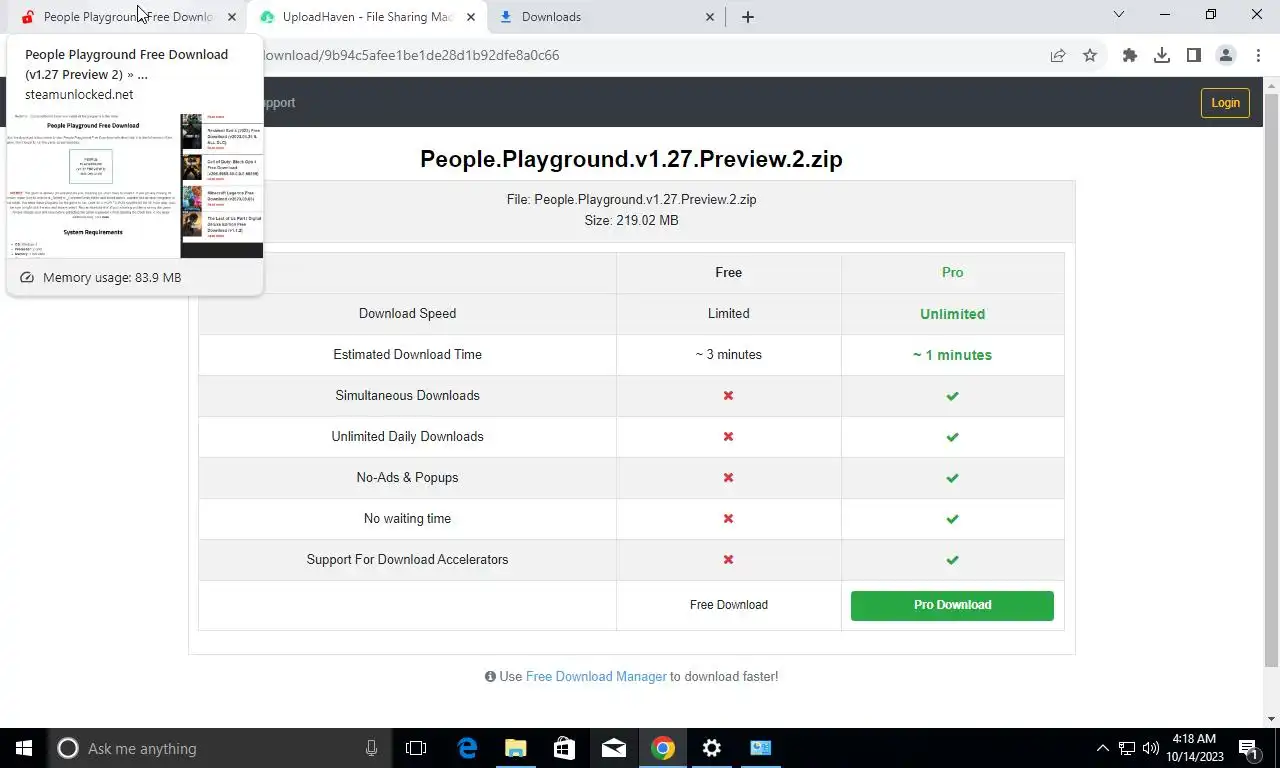1280x768 pixels.
Task: Click green check for Unlimited Daily Downloads
Action: pyautogui.click(x=952, y=437)
